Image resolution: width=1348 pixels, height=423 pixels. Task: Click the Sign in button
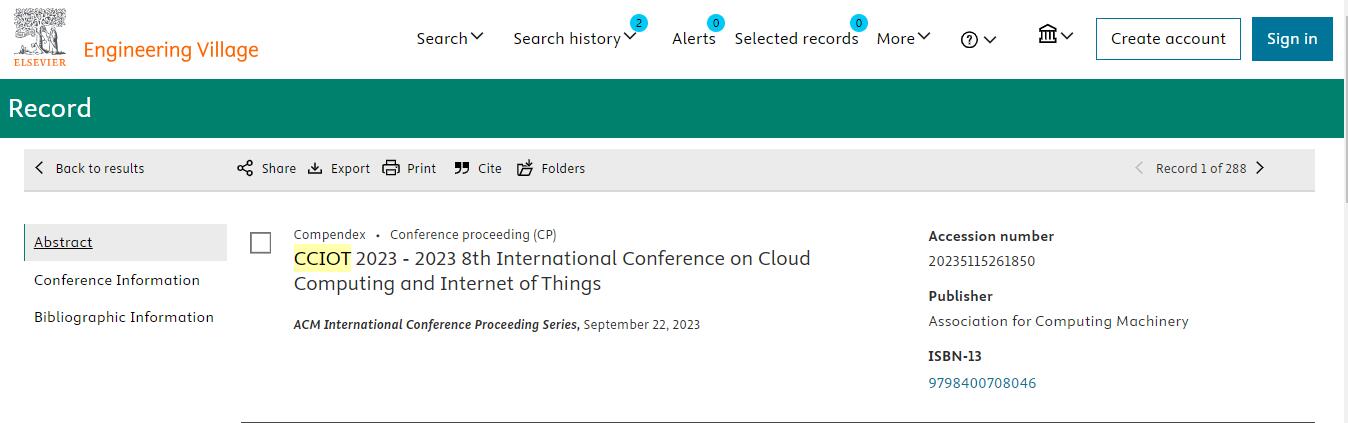[1292, 39]
